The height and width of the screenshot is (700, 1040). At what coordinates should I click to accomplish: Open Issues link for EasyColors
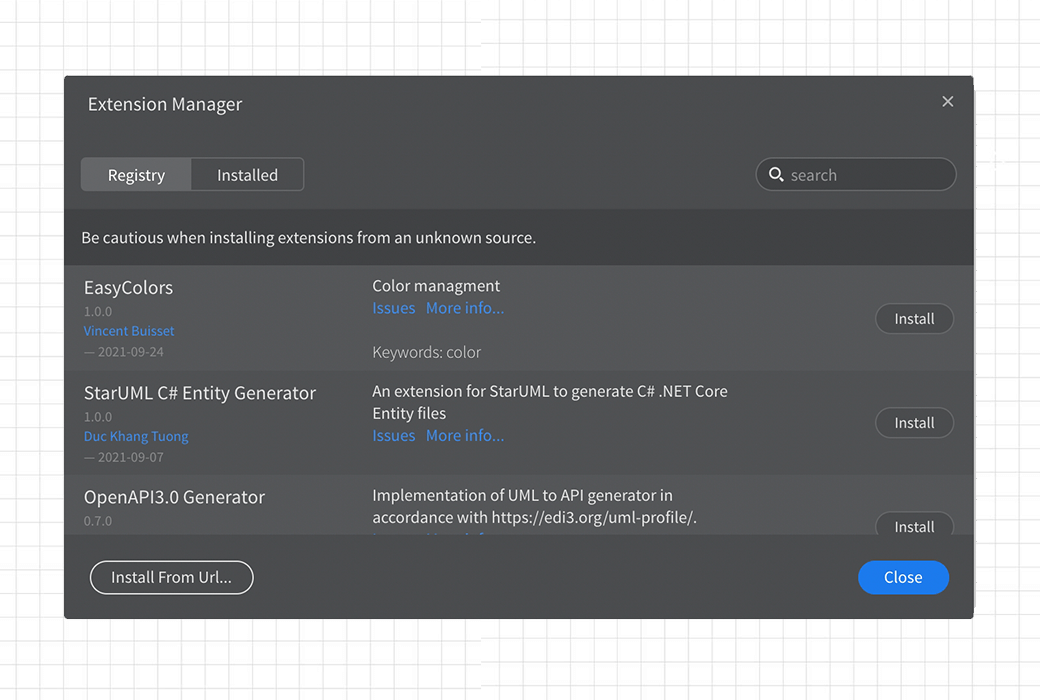pyautogui.click(x=393, y=308)
